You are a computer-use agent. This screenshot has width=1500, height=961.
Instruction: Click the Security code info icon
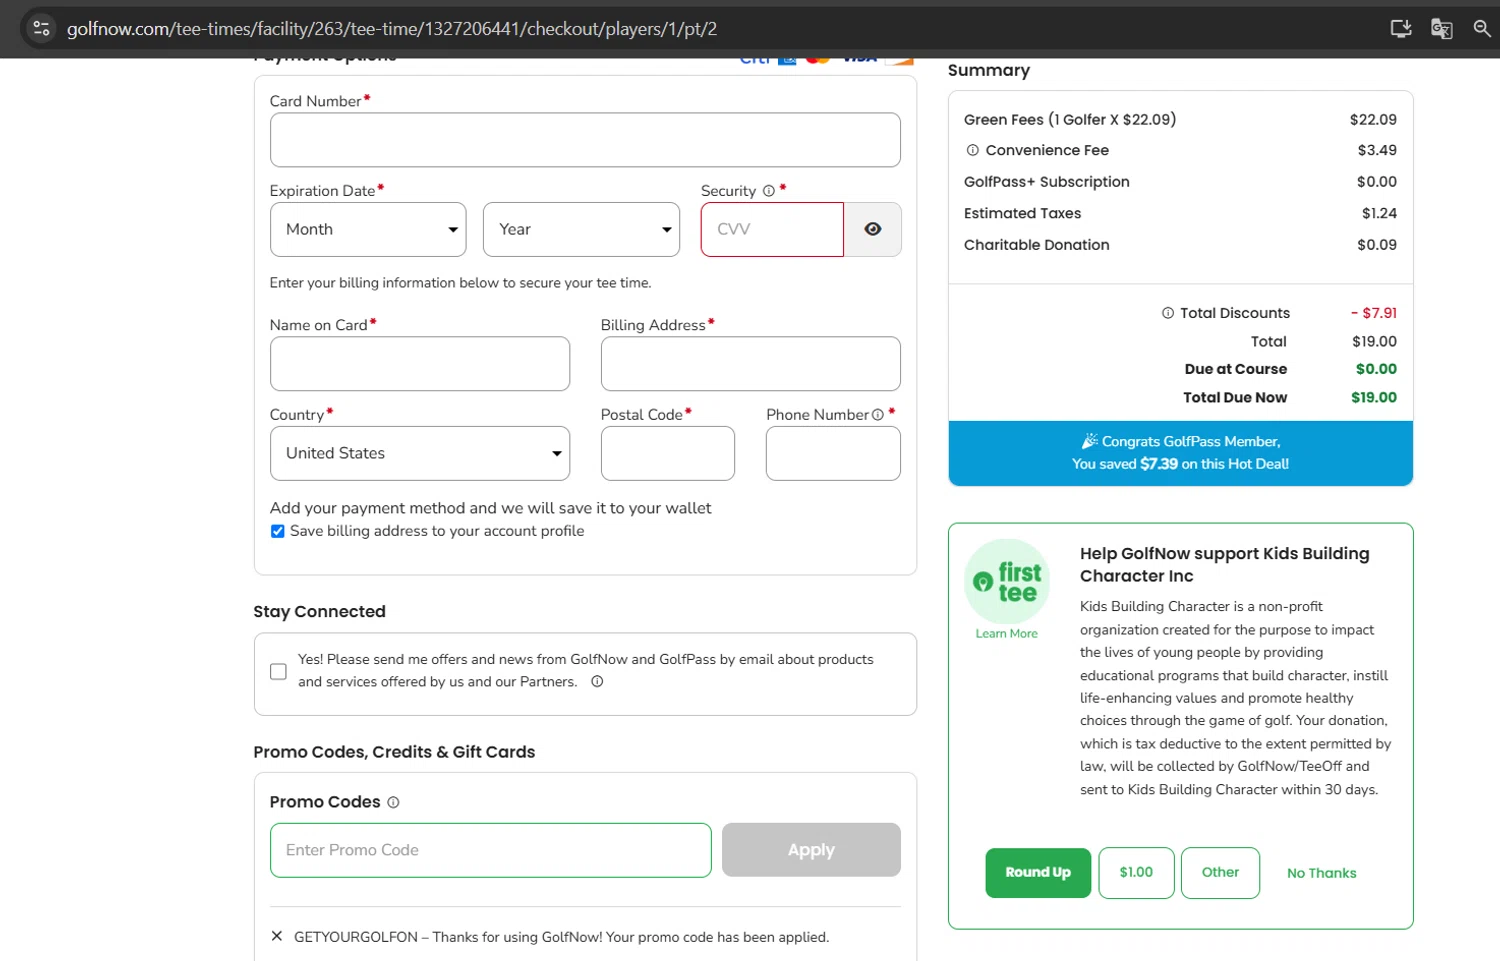pyautogui.click(x=769, y=191)
